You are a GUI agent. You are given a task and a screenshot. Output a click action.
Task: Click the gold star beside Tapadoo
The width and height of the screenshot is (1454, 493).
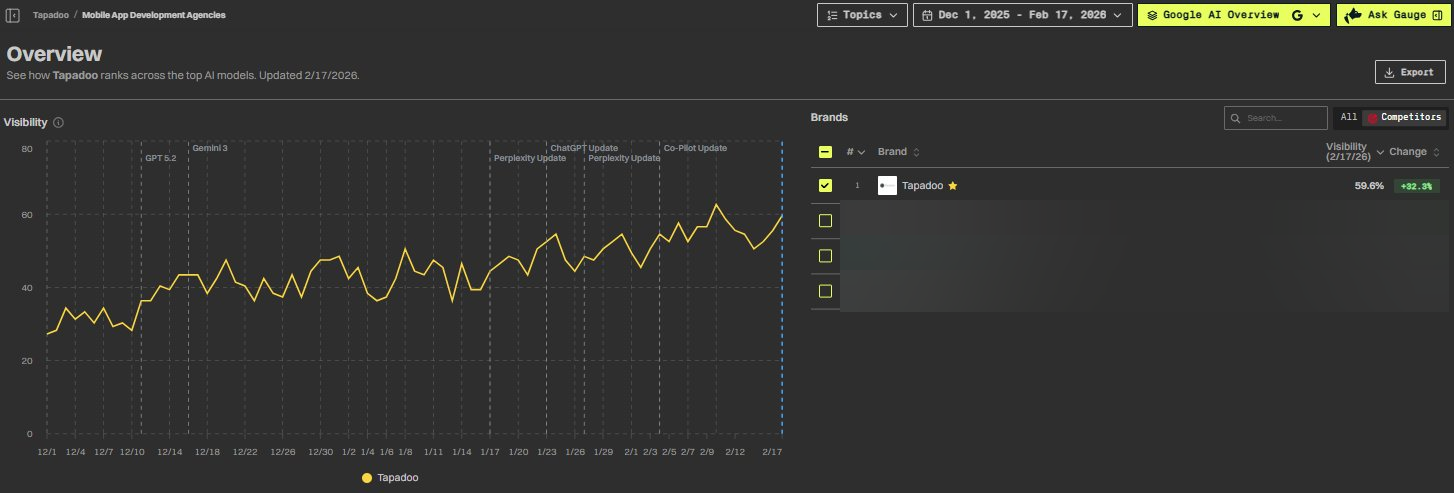[953, 186]
